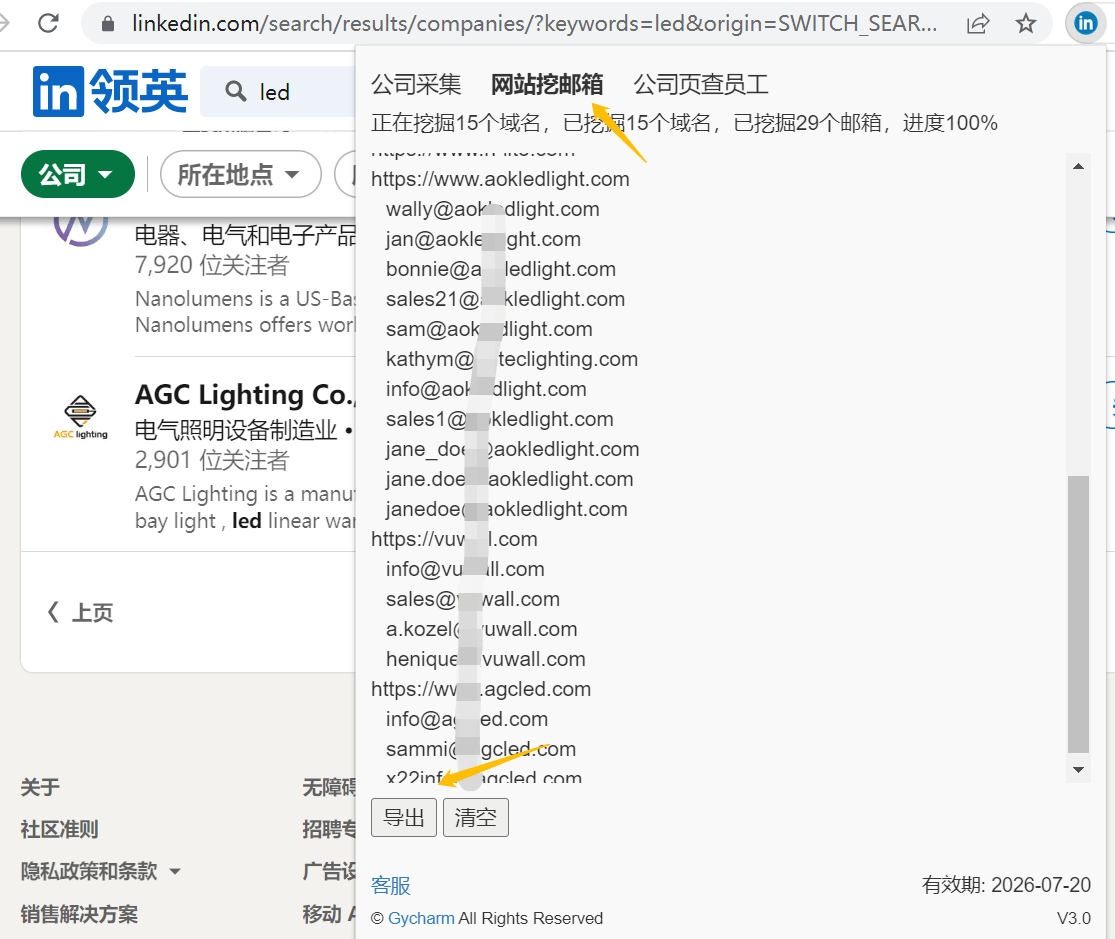Screen dimensions: 1115x939
Task: Open the Gycharm link
Action: click(x=421, y=918)
